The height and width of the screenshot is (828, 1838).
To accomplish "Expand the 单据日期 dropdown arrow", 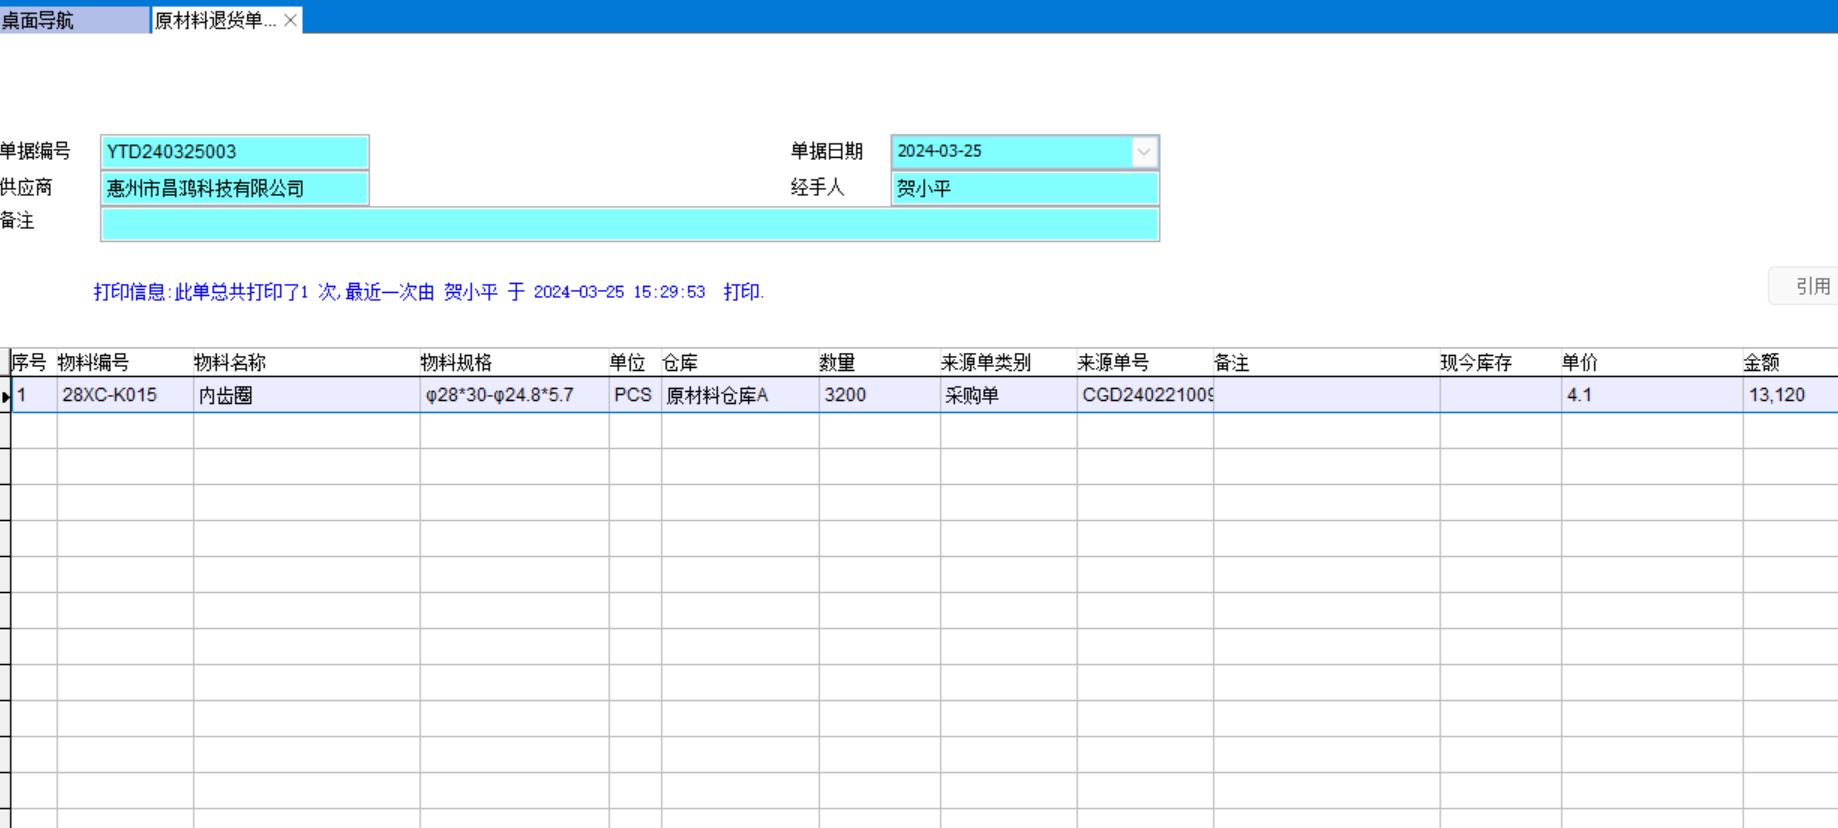I will pyautogui.click(x=1143, y=152).
